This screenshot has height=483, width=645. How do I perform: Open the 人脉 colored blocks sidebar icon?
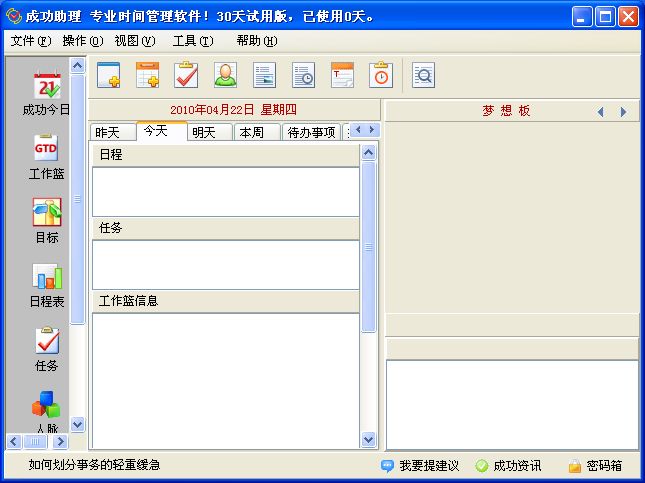click(46, 404)
